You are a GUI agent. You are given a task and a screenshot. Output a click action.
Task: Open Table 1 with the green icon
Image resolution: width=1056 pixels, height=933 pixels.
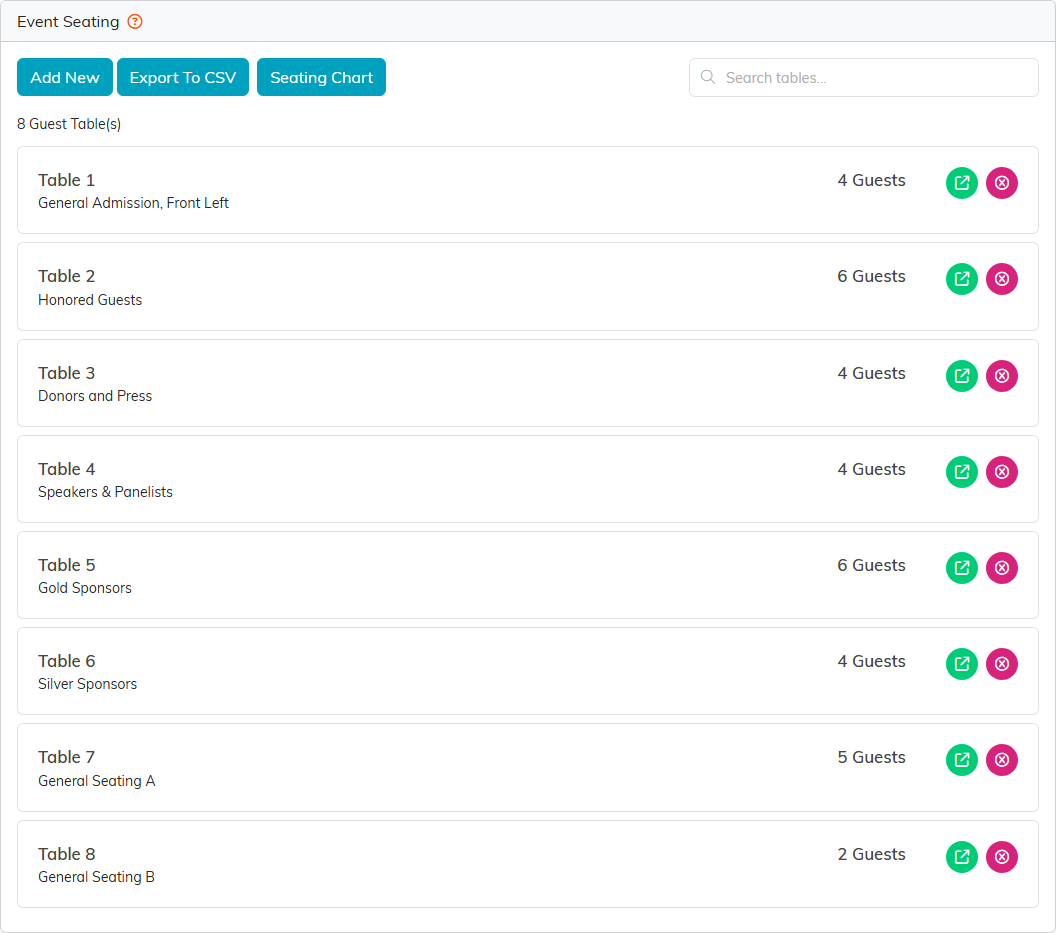click(962, 183)
